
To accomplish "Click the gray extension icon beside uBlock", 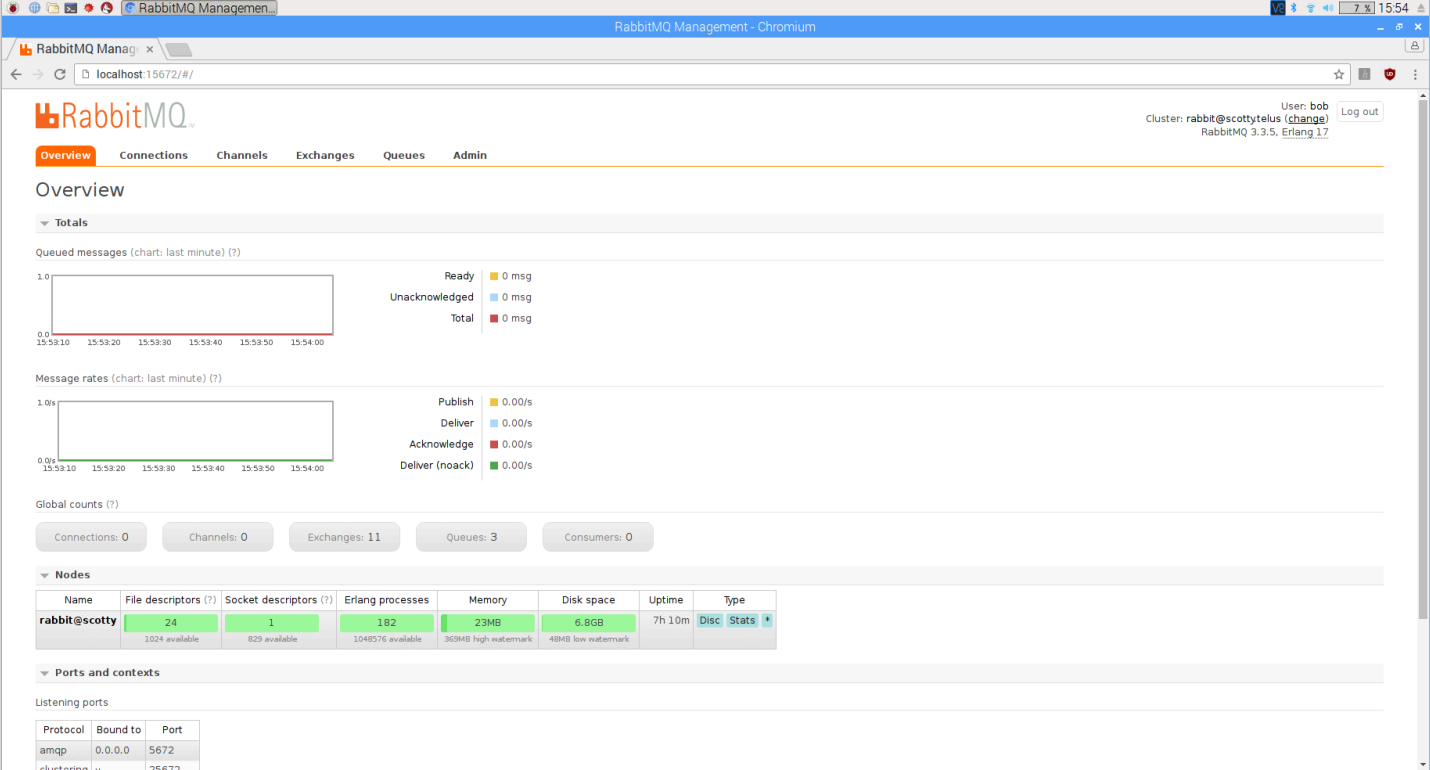I will [1365, 74].
